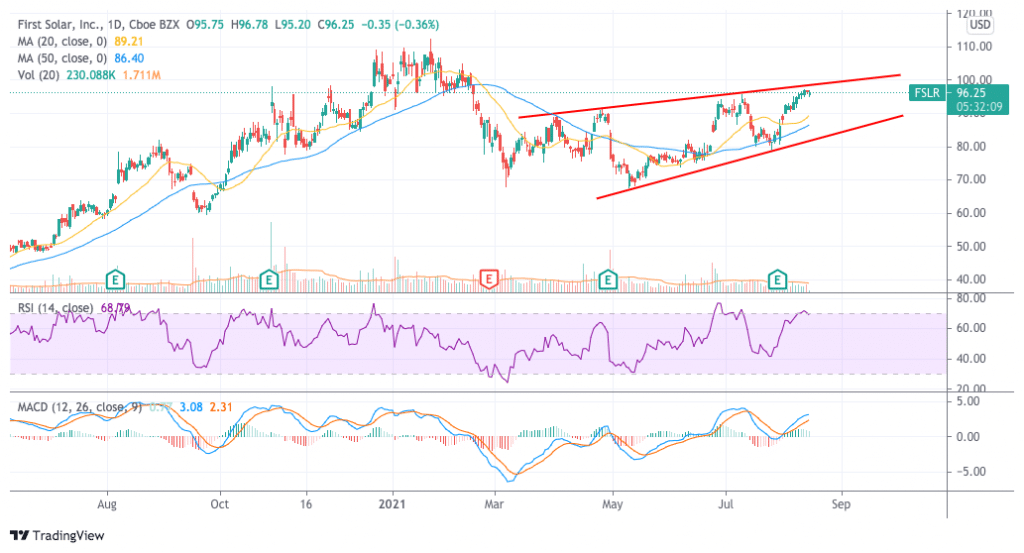Click the 2021 label on time axis
This screenshot has width=1024, height=553.
pos(392,504)
